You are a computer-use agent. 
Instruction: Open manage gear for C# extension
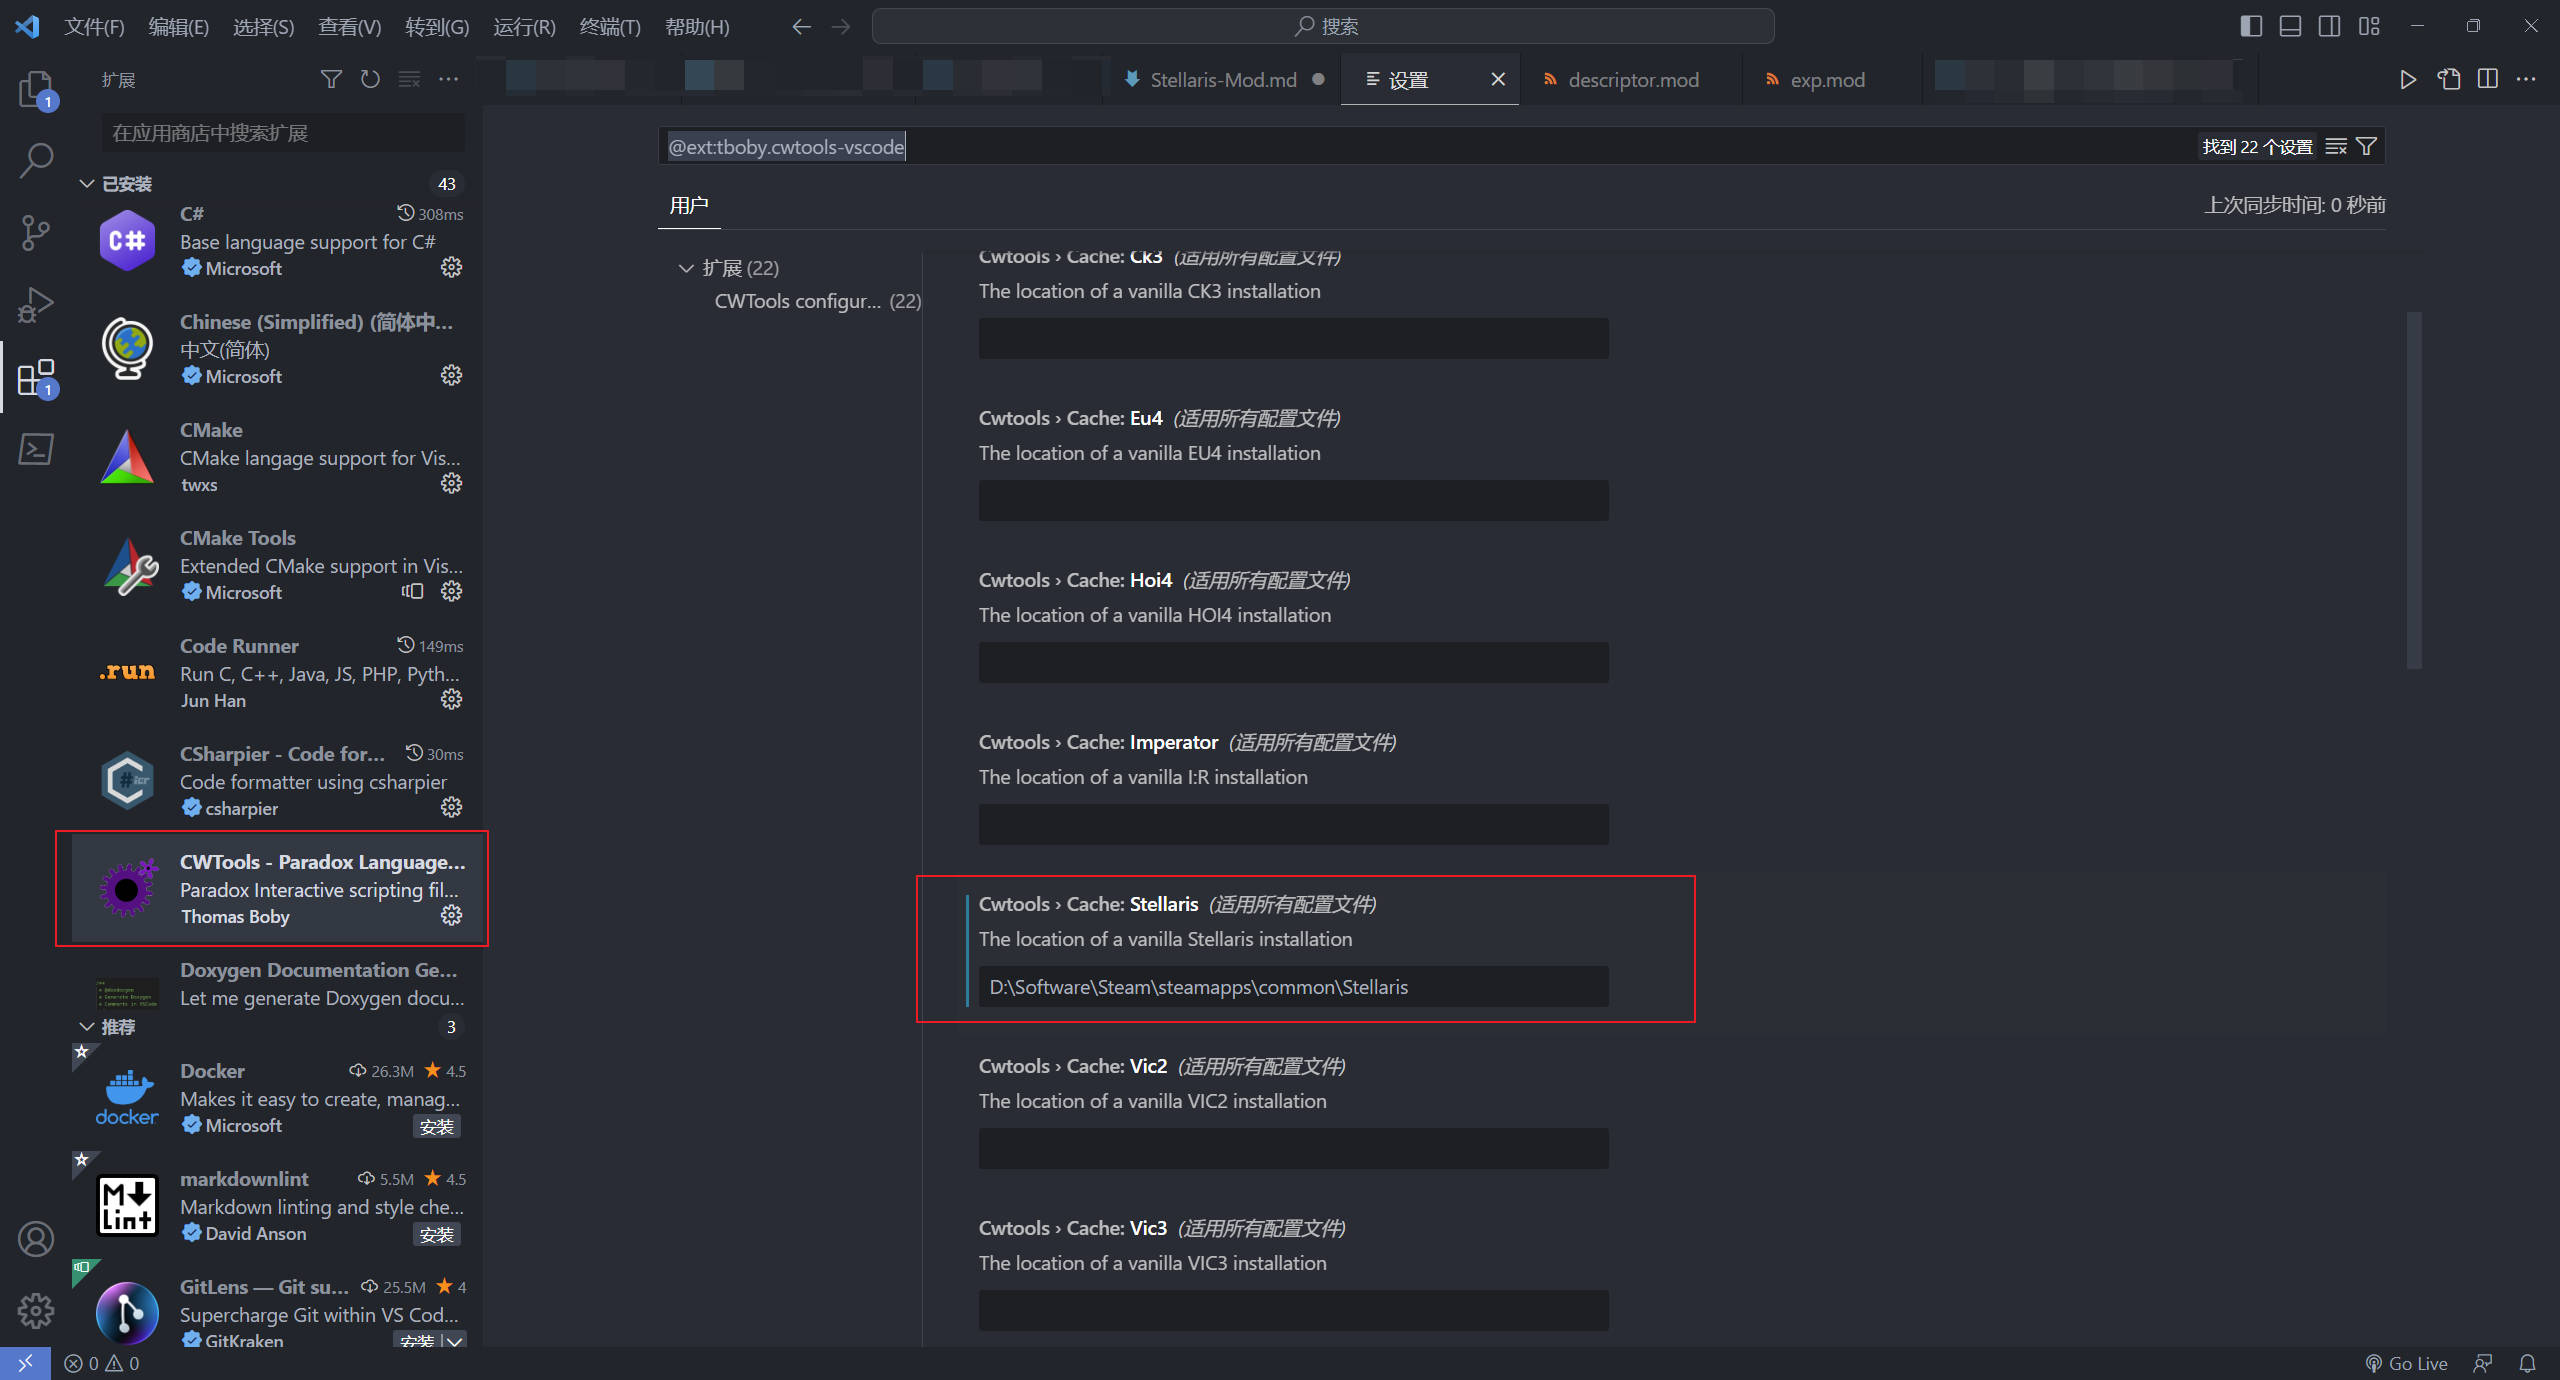click(452, 267)
